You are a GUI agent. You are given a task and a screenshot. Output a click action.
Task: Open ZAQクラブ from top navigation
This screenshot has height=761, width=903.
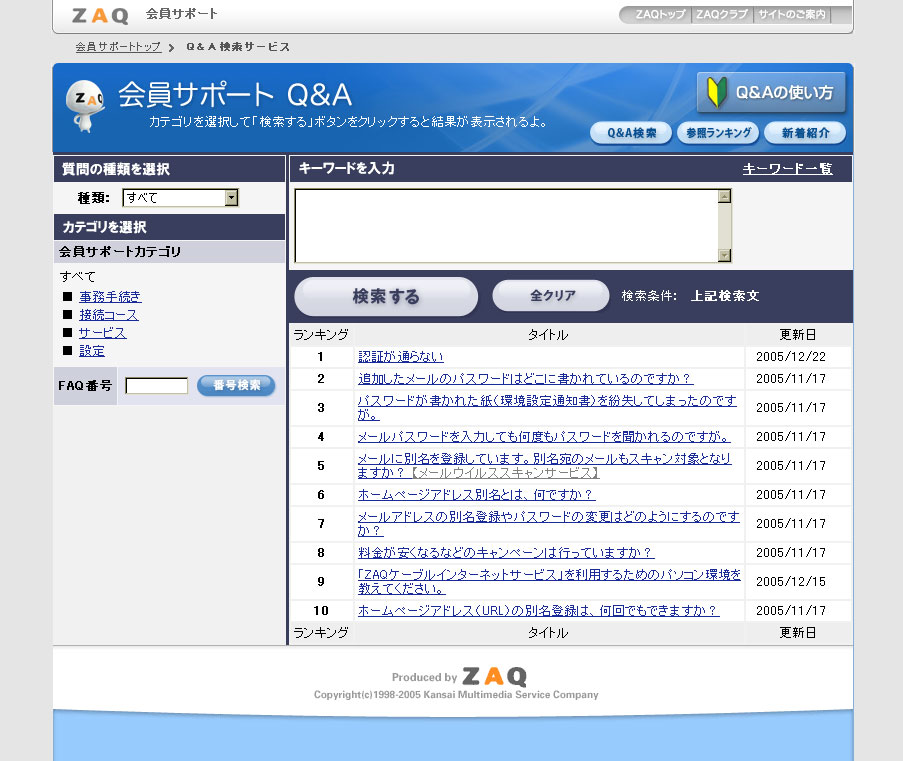point(721,15)
